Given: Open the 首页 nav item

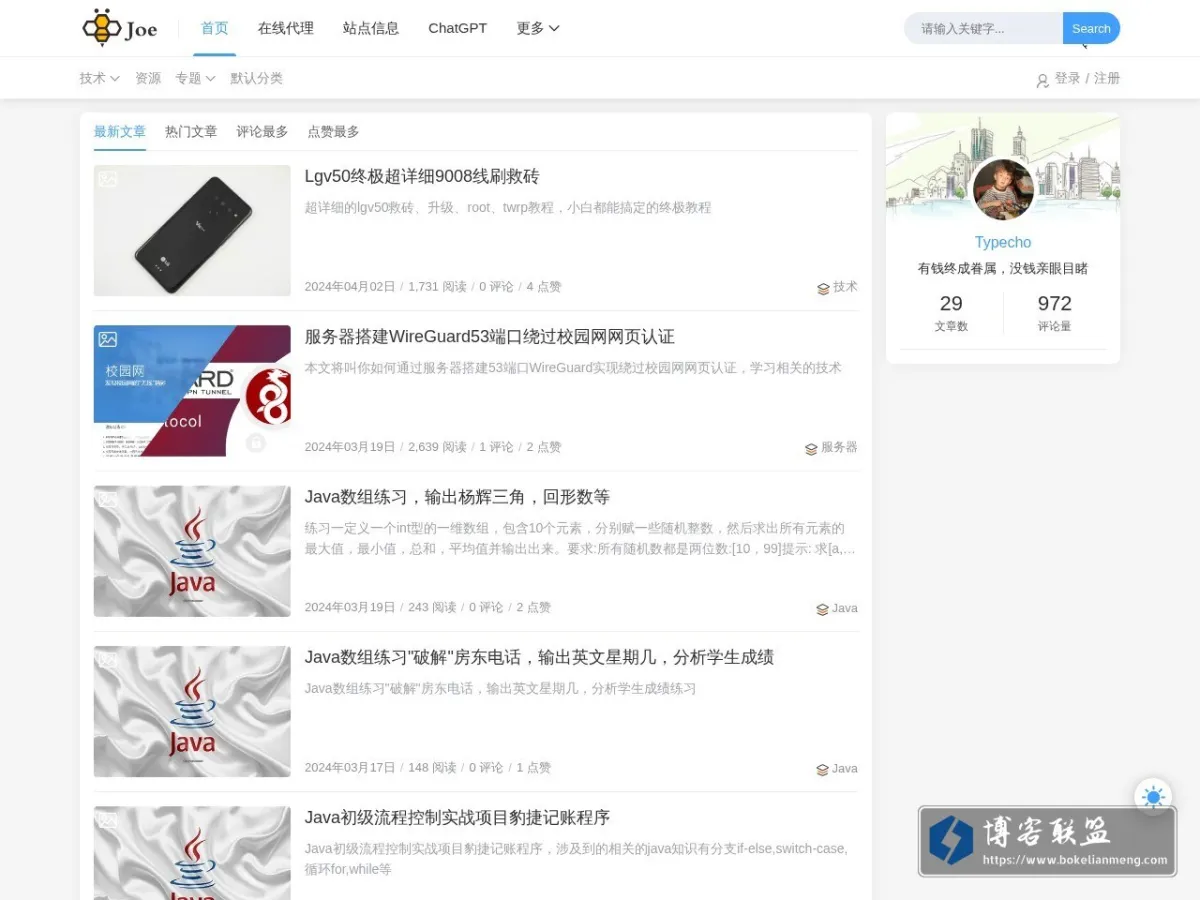Looking at the screenshot, I should (215, 28).
